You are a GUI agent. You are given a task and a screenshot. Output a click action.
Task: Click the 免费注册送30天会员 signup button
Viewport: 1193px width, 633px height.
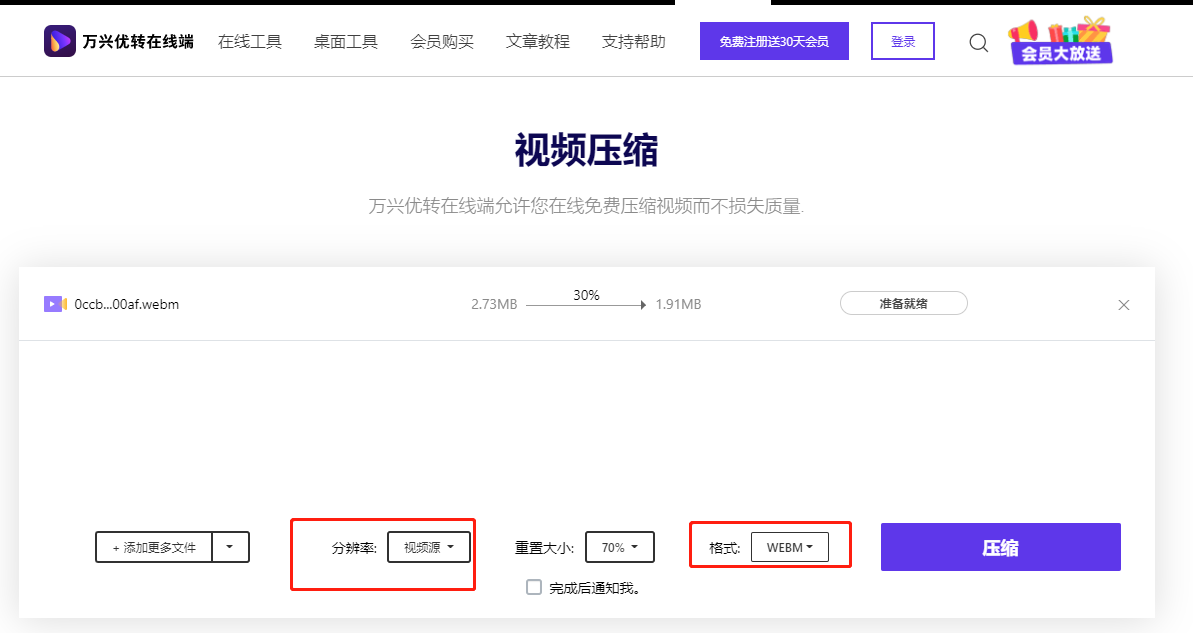pos(774,41)
